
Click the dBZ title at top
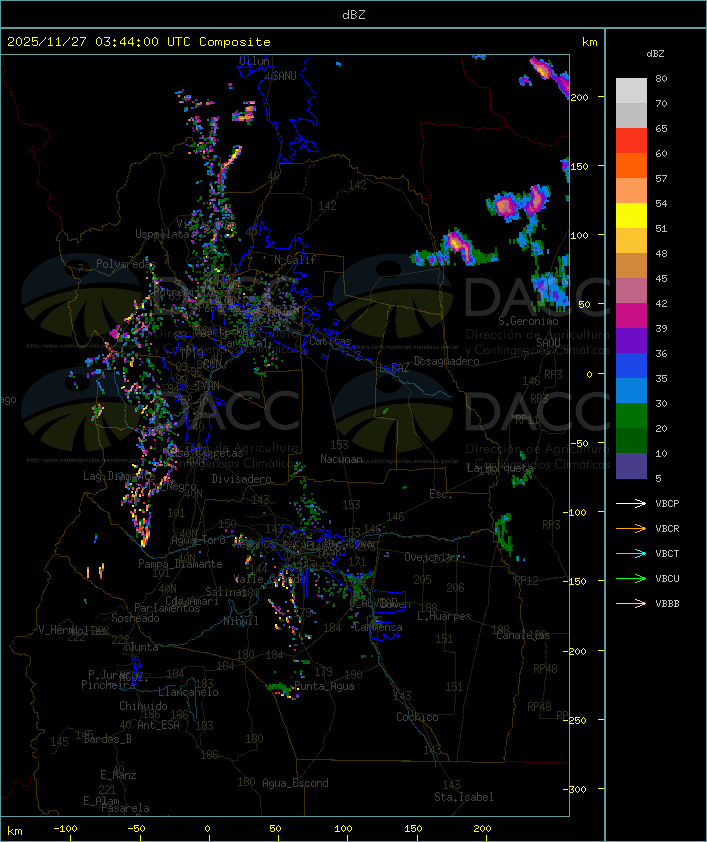coord(354,15)
